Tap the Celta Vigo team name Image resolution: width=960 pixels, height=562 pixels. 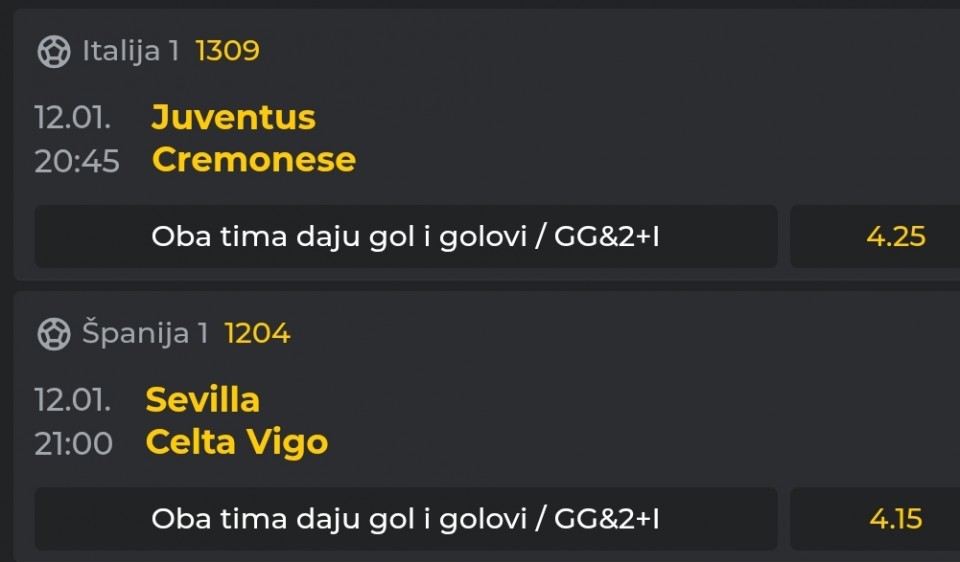236,442
